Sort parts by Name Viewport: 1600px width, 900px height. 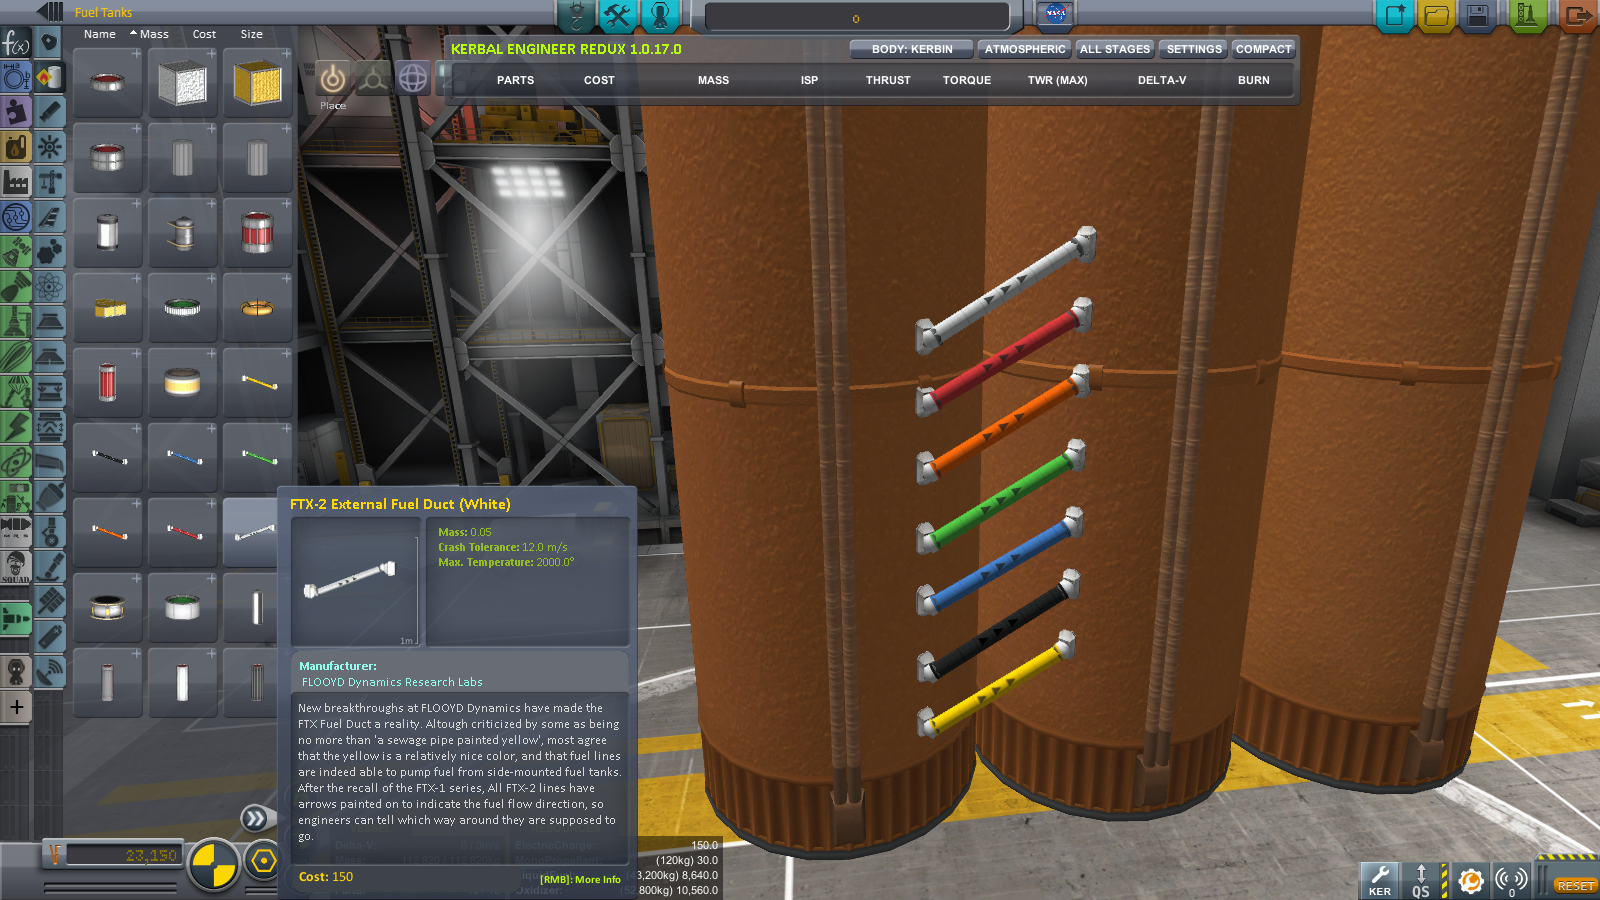click(100, 34)
